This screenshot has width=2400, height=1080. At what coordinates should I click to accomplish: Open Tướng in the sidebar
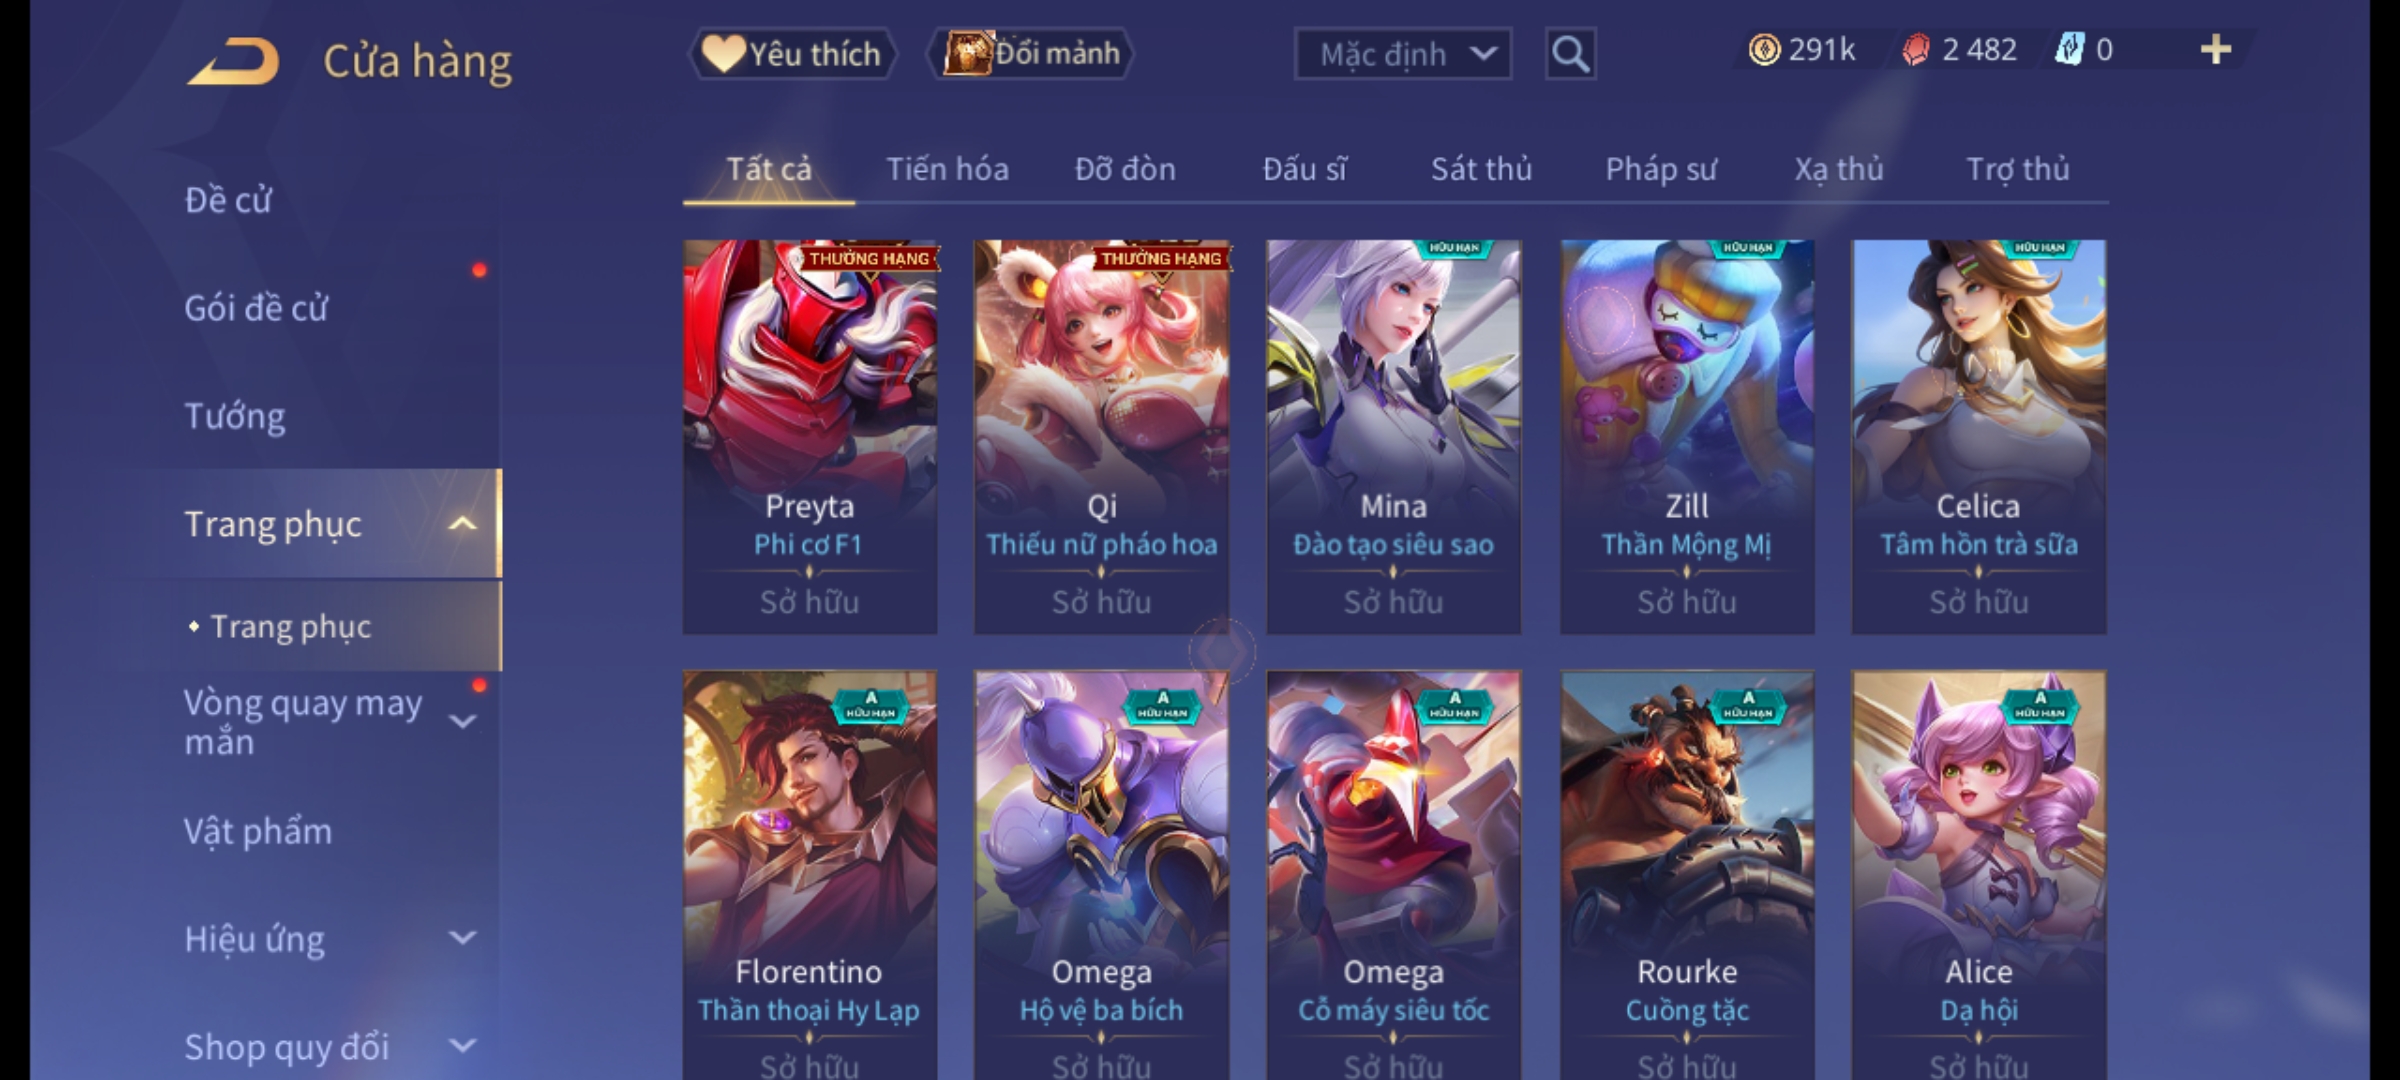(x=235, y=416)
